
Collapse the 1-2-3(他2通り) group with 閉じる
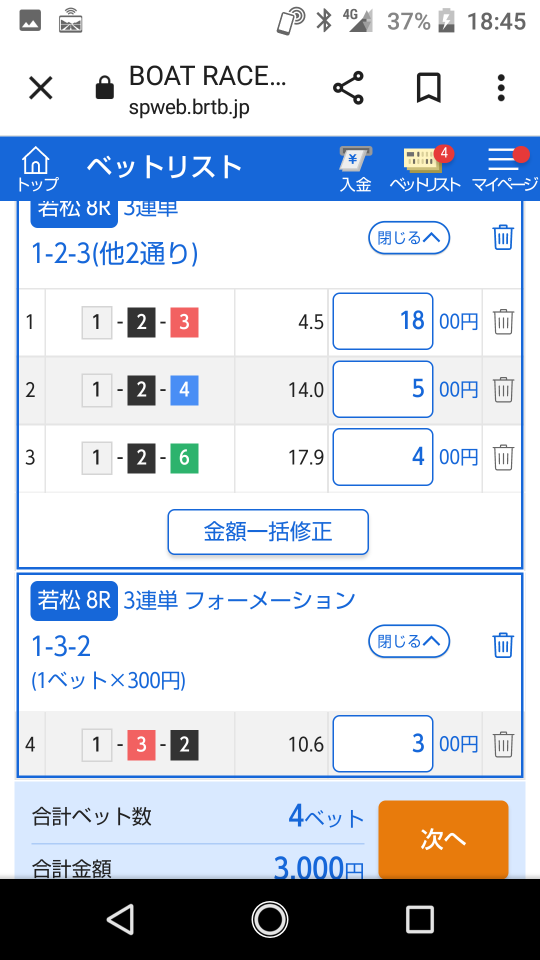[x=409, y=238]
